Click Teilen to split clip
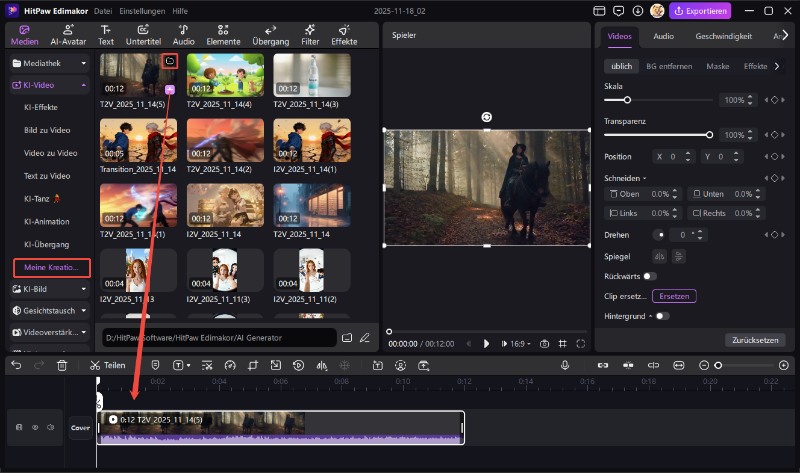800x473 pixels. [x=108, y=365]
